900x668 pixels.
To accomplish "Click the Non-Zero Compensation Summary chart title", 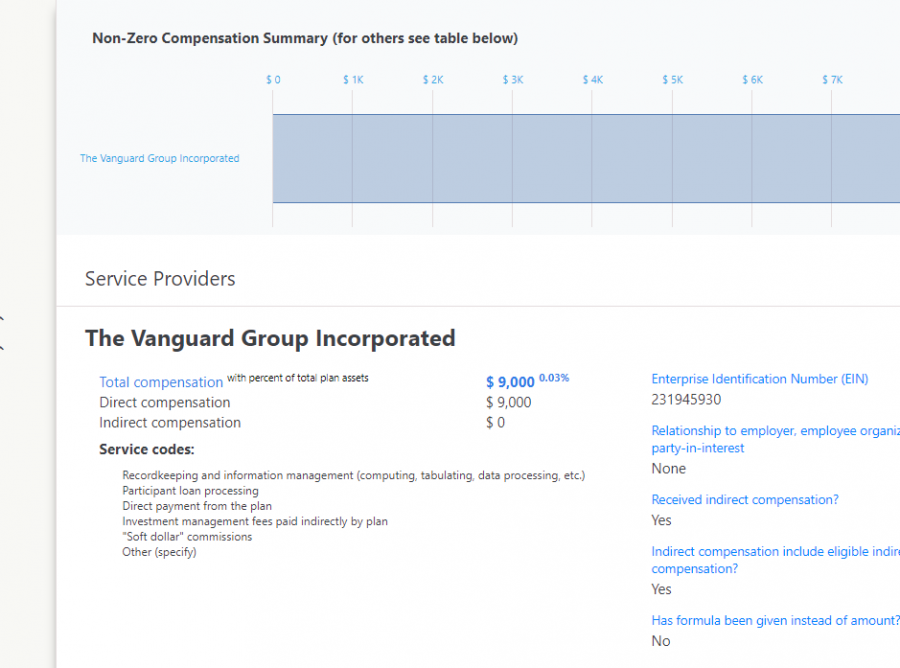I will (x=305, y=39).
